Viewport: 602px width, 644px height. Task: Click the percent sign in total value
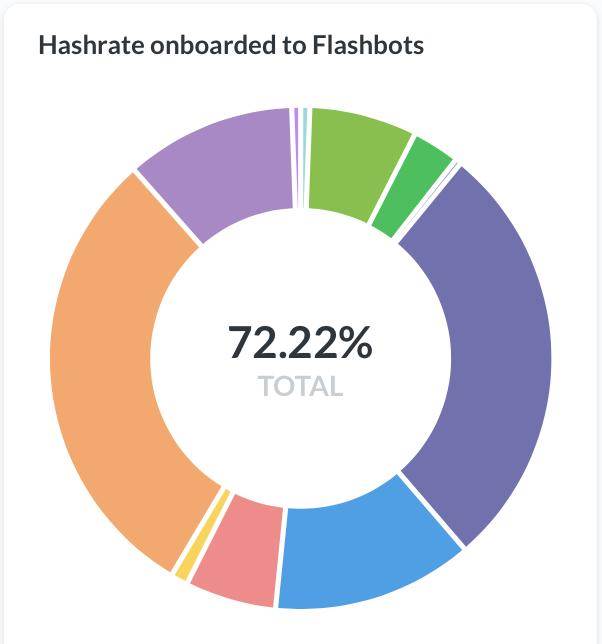coord(354,343)
